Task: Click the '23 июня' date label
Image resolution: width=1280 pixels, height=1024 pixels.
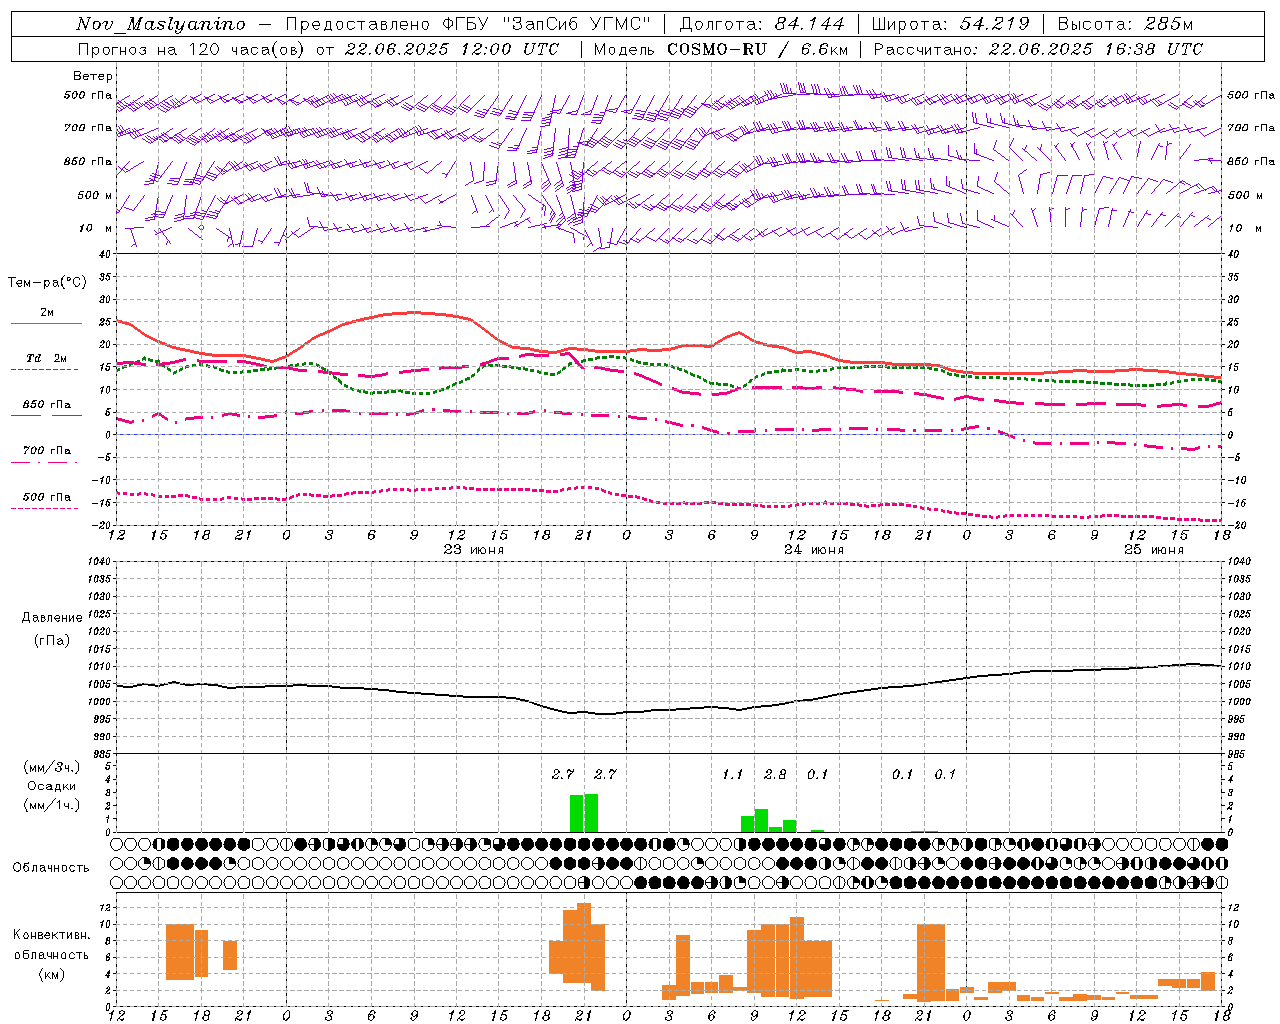Action: (x=474, y=550)
